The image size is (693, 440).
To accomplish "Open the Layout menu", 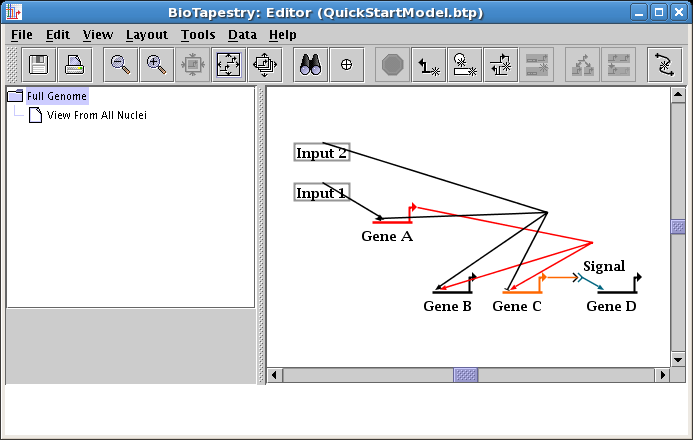I will 146,34.
